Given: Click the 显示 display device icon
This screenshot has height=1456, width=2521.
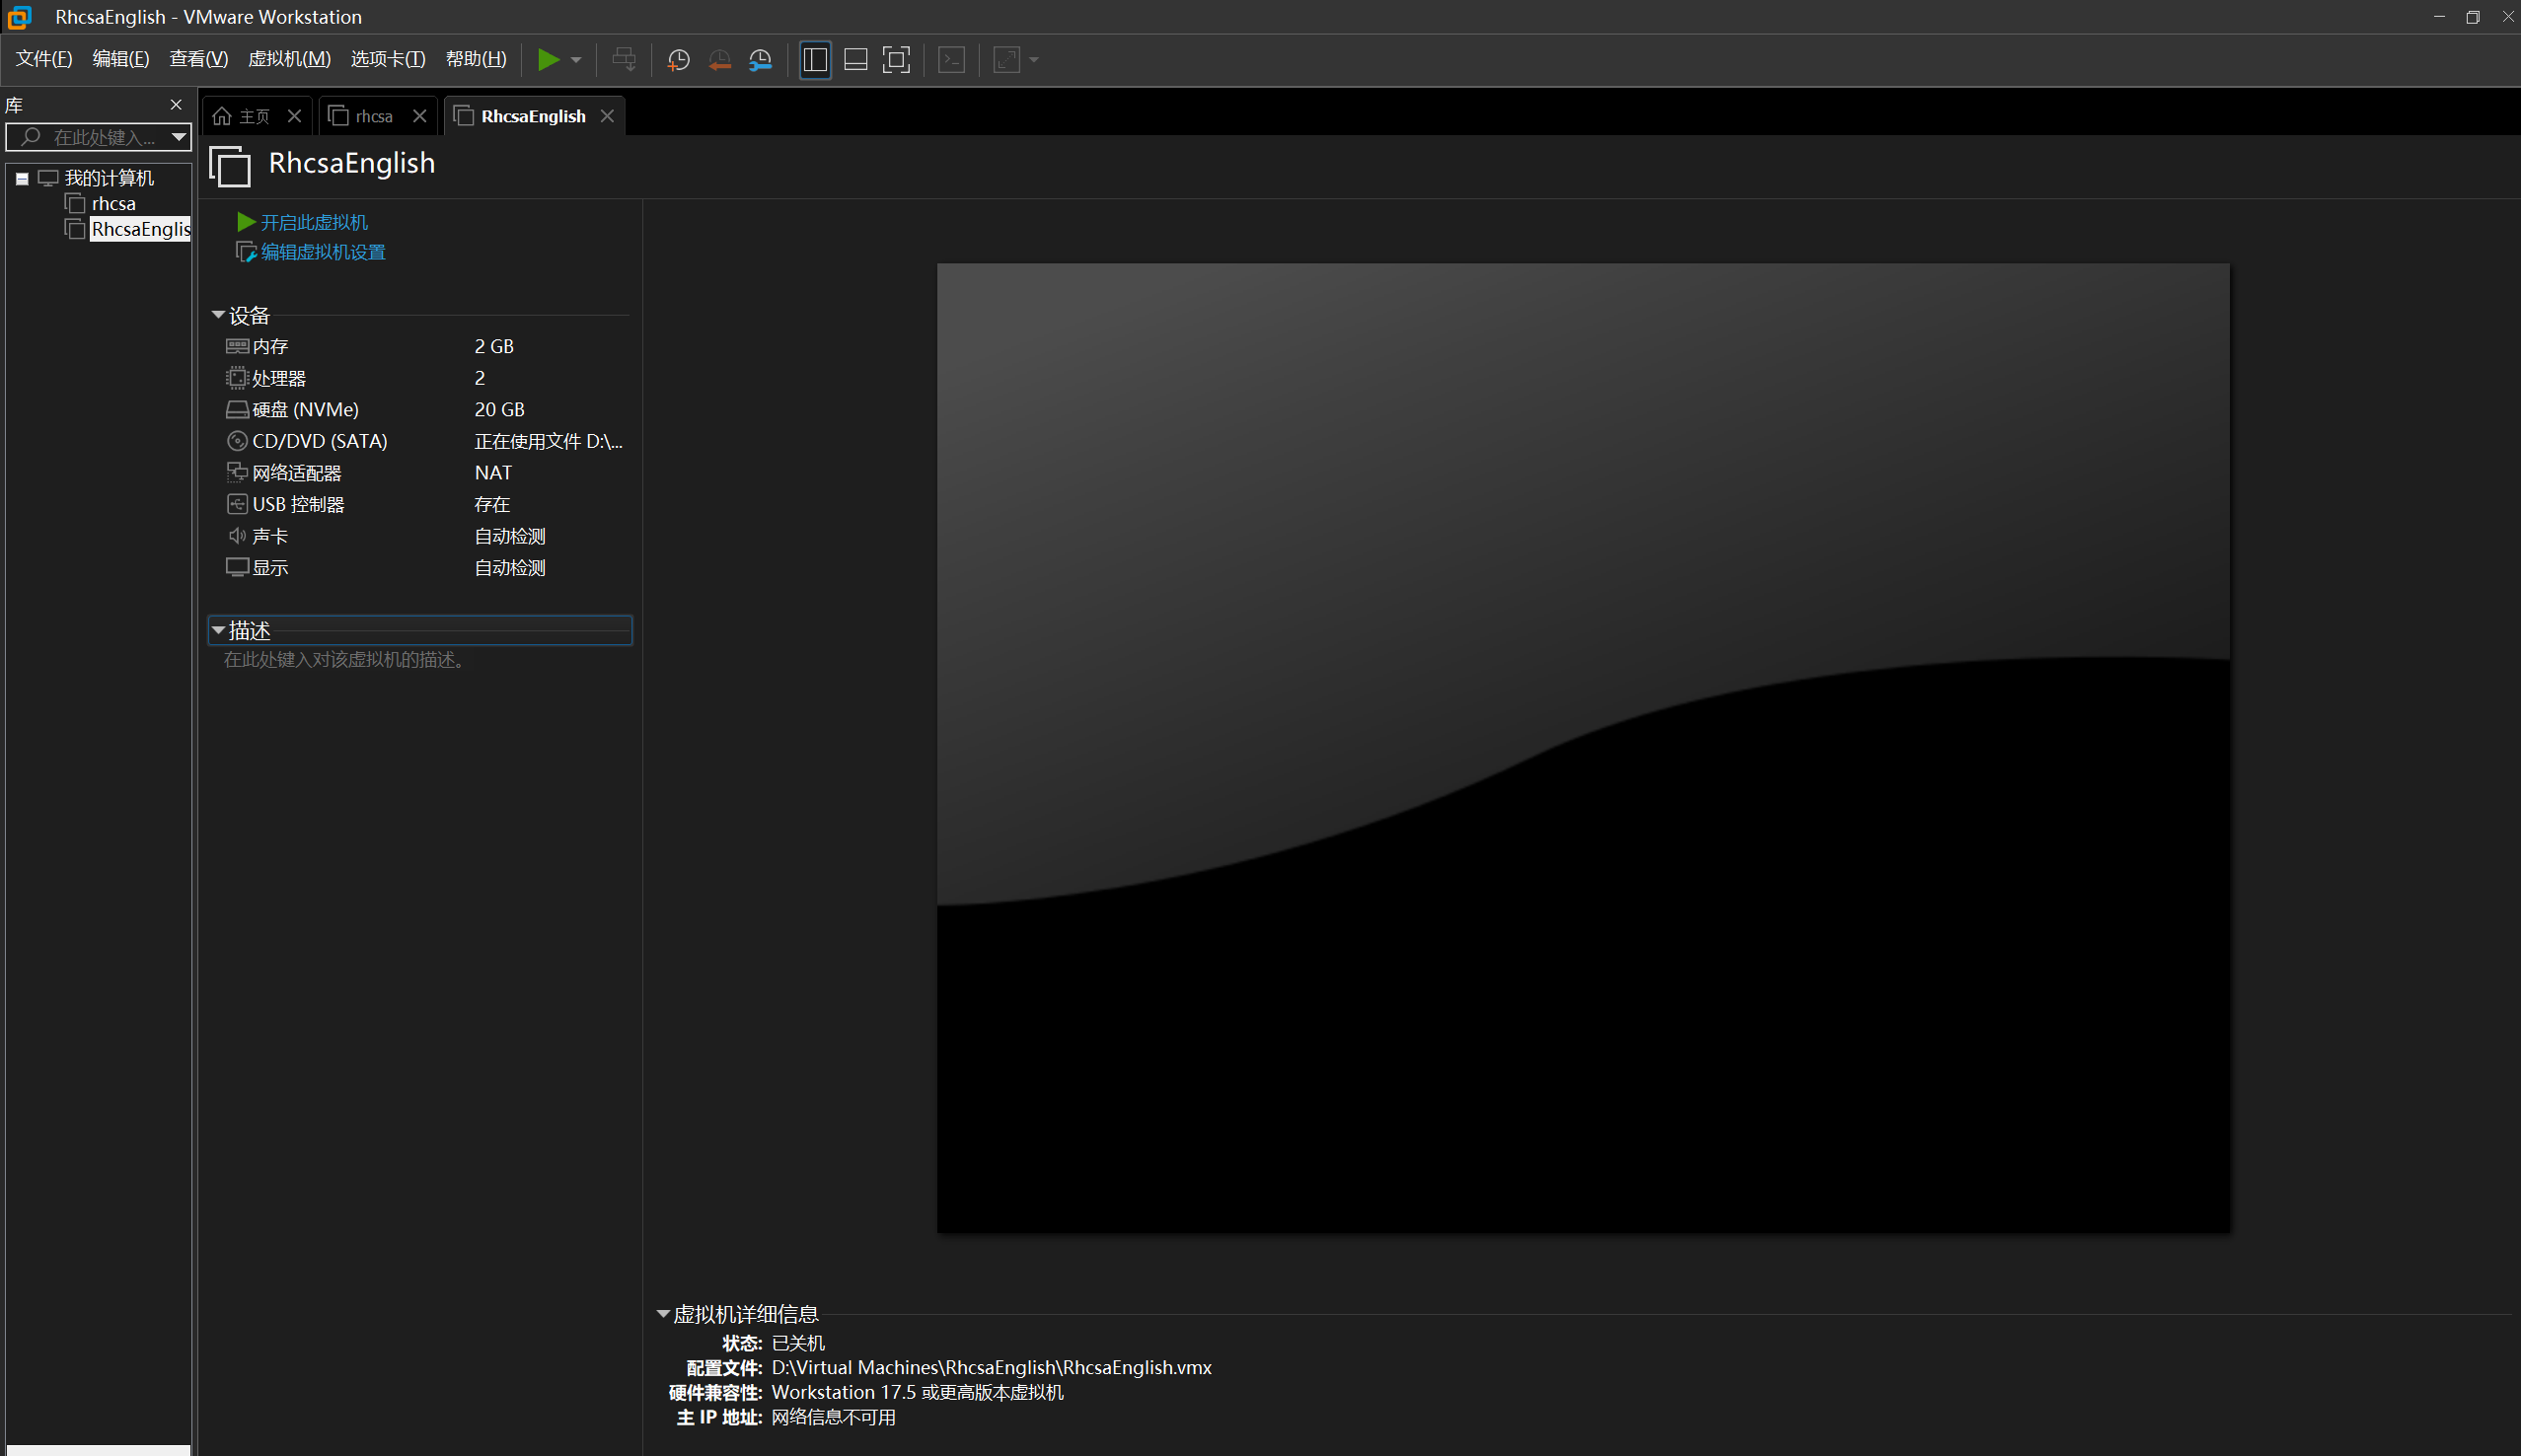Looking at the screenshot, I should 237,568.
